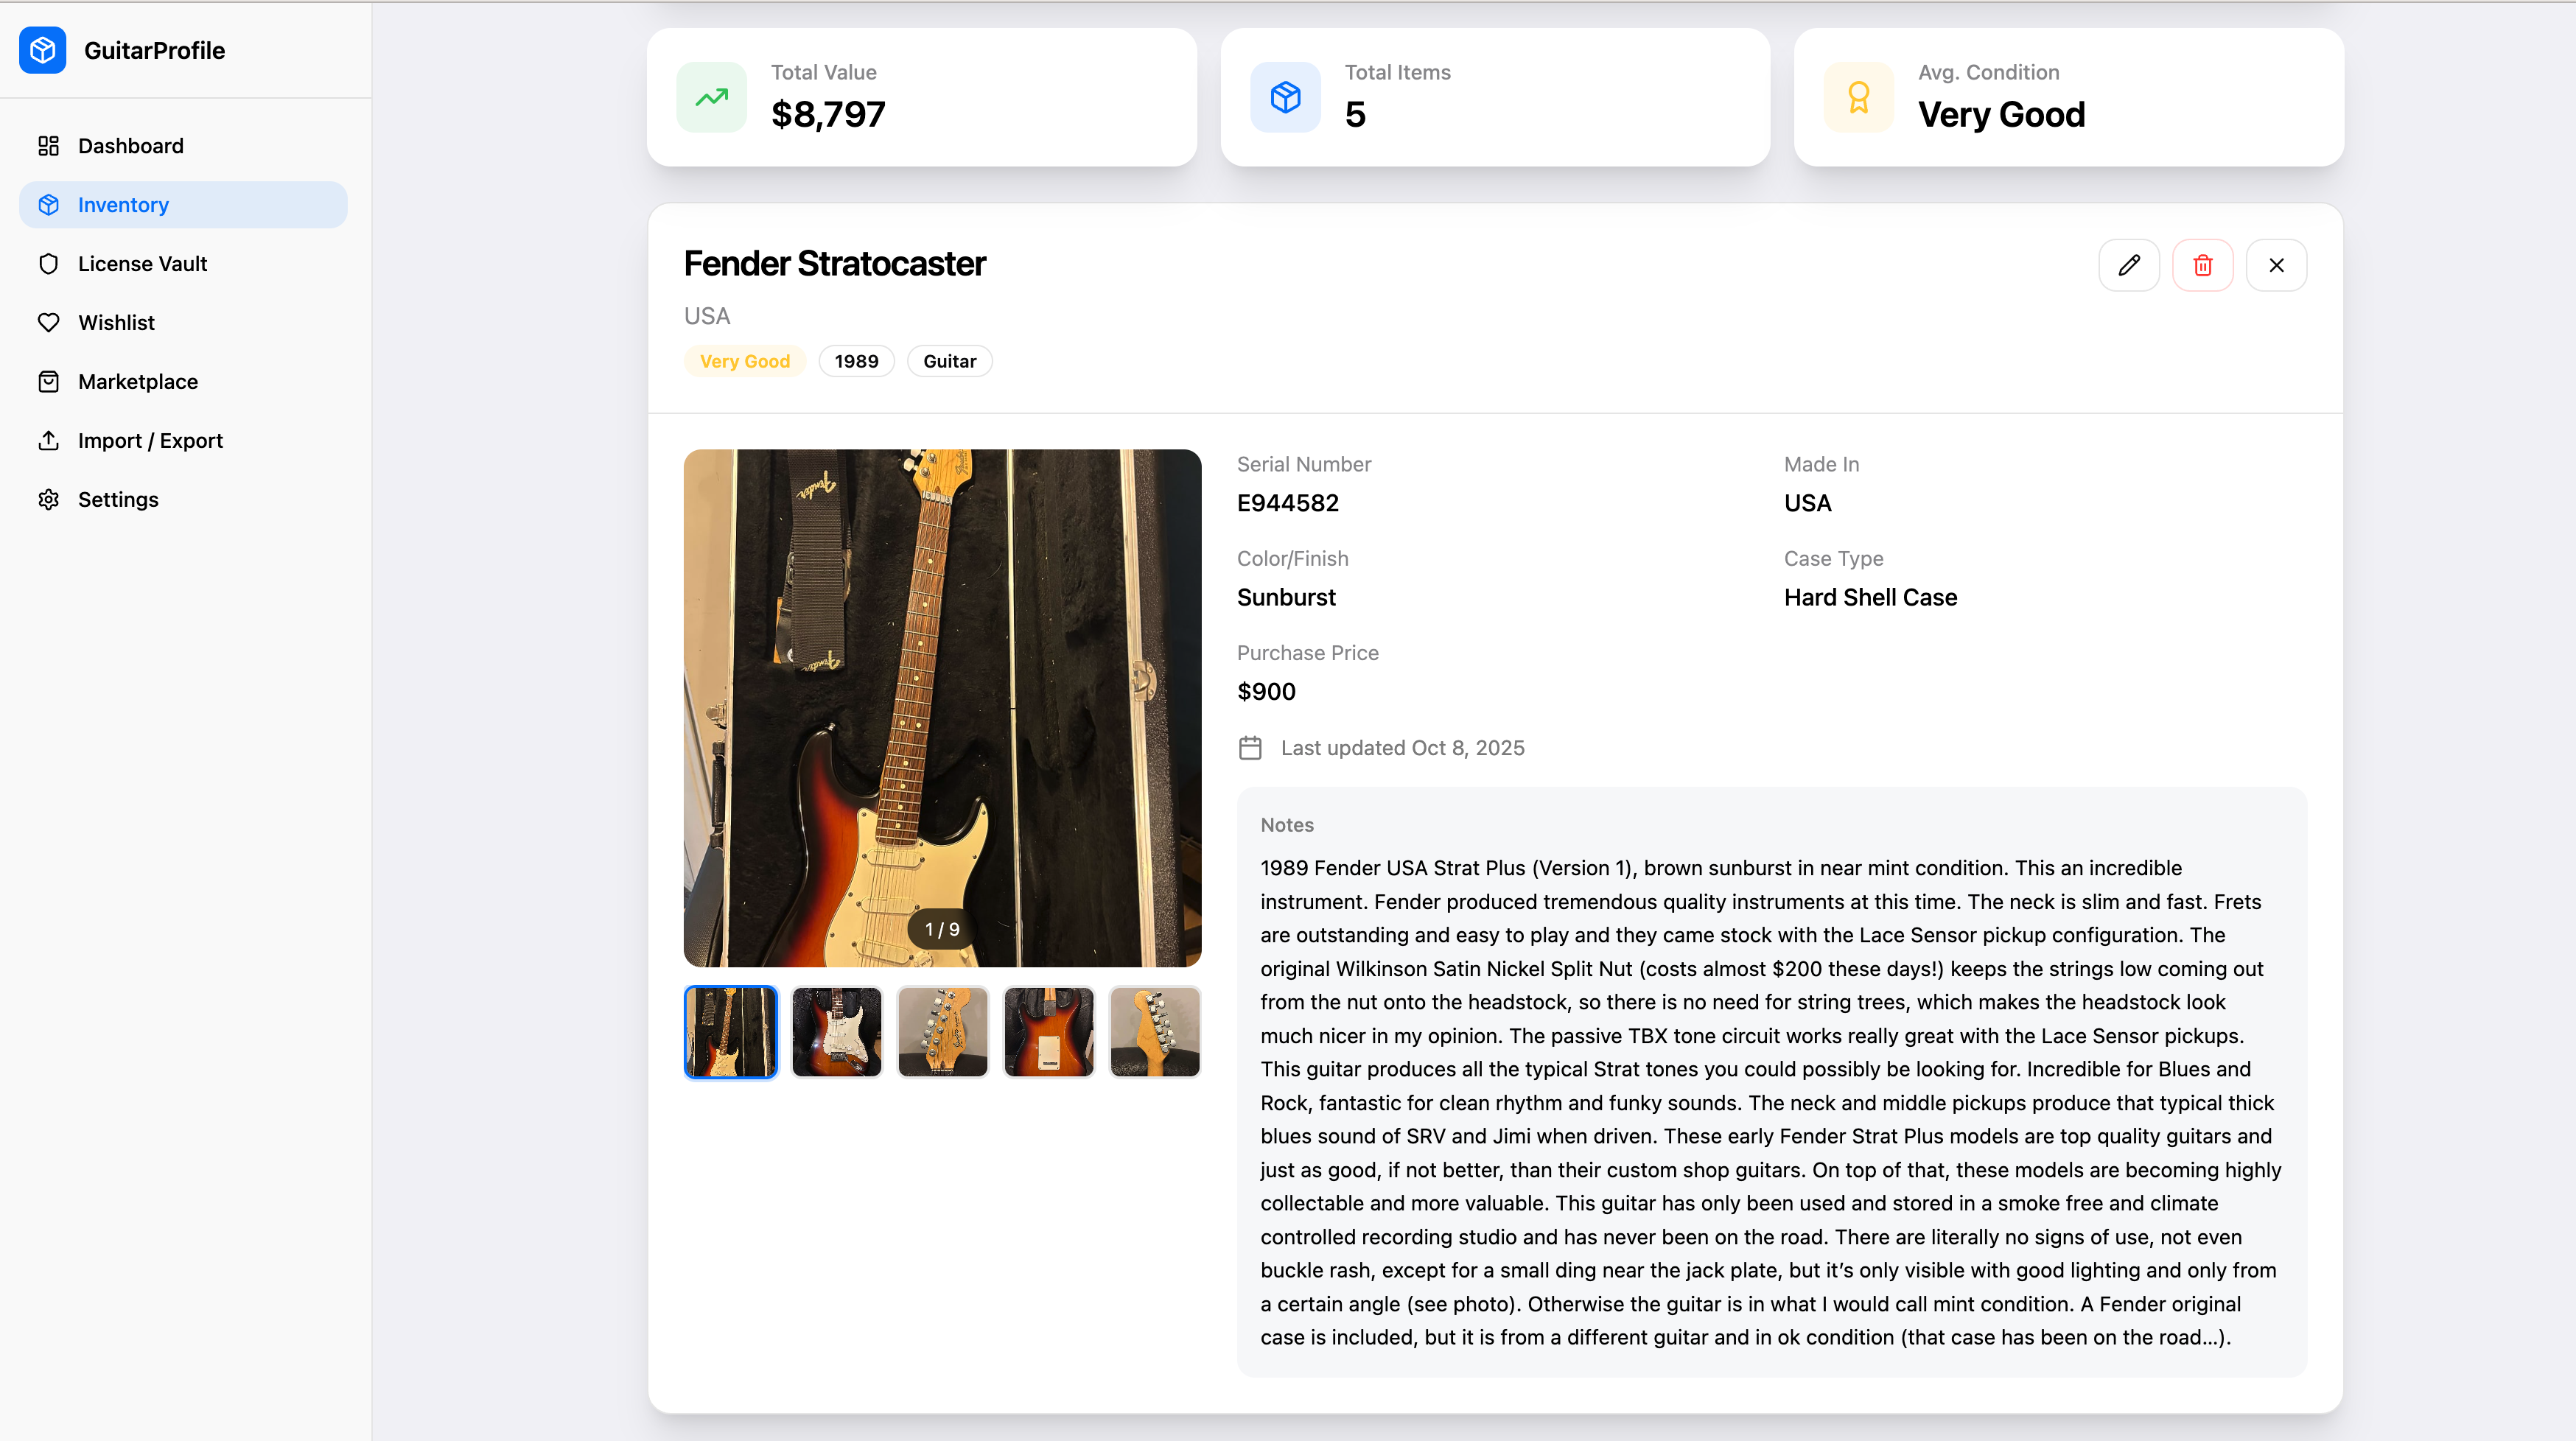Click the Avg. Condition award icon
Image resolution: width=2576 pixels, height=1441 pixels.
[x=1858, y=97]
